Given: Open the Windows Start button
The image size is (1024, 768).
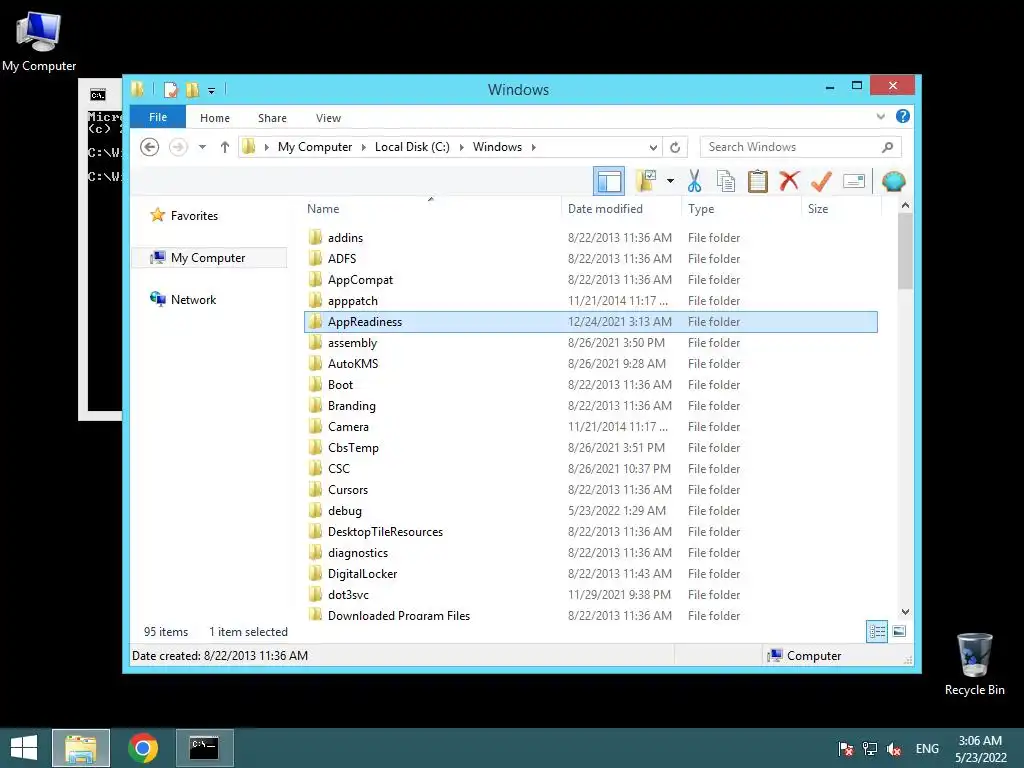Looking at the screenshot, I should pyautogui.click(x=24, y=748).
